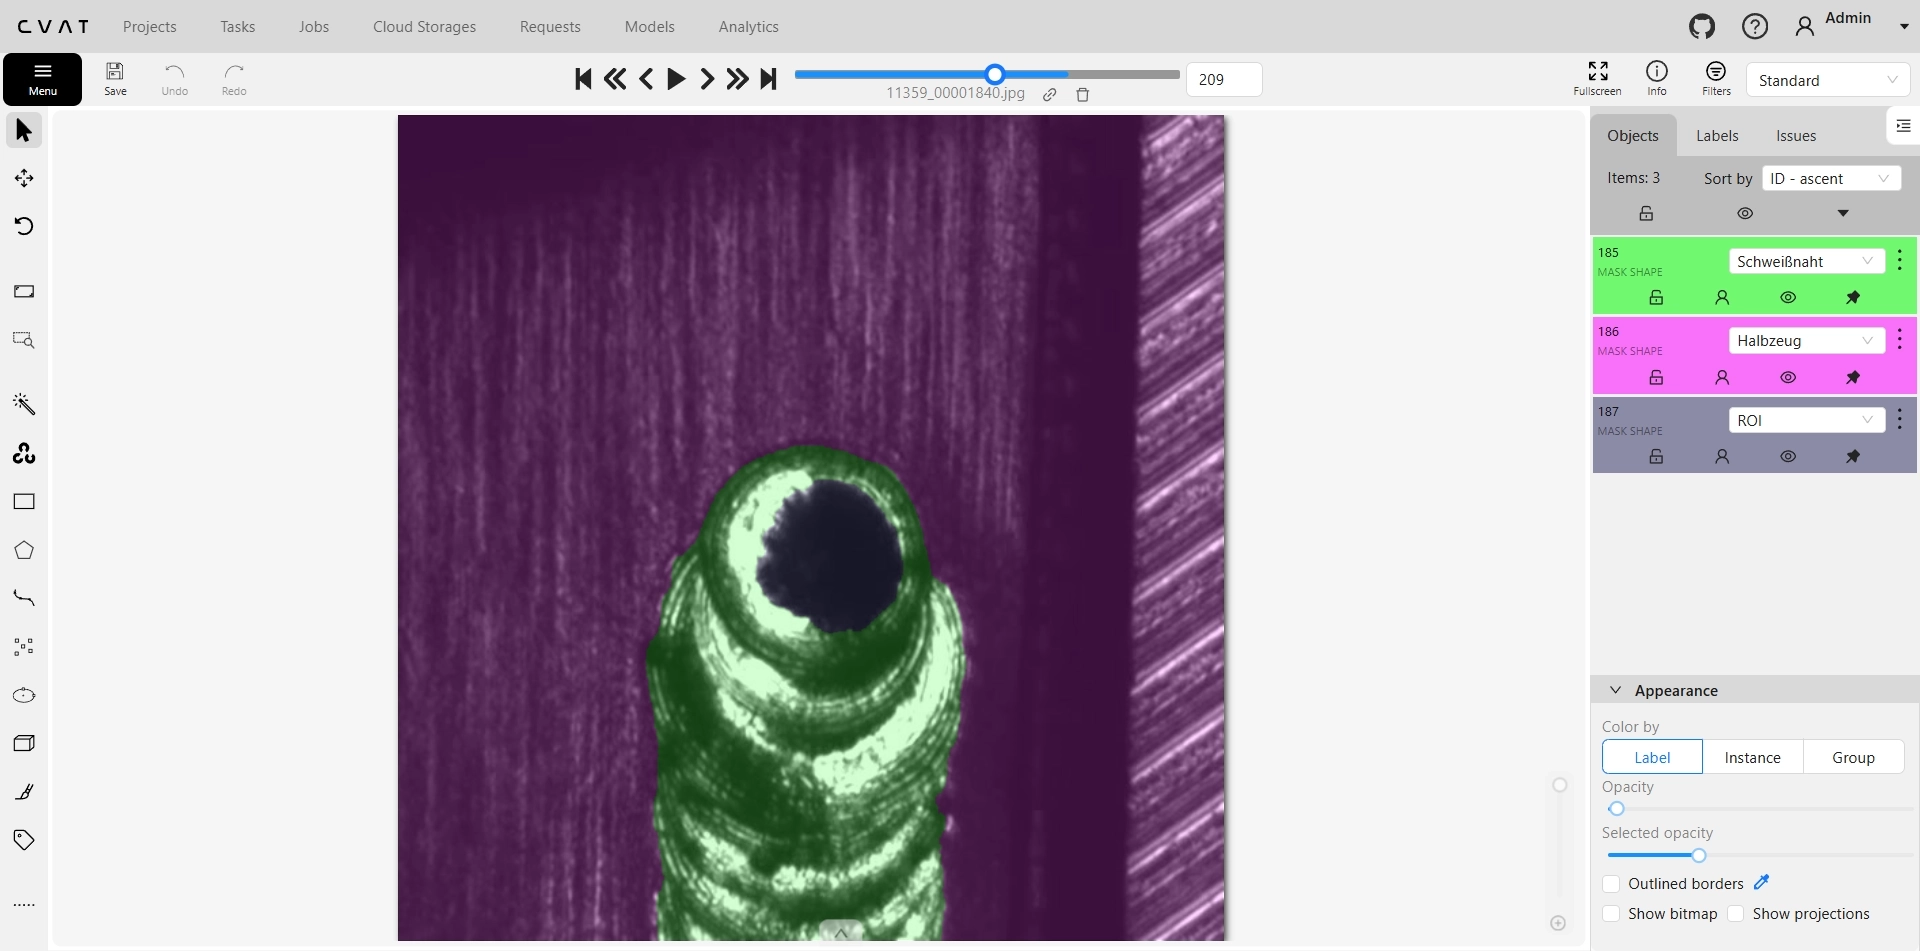1920x951 pixels.
Task: Open the Halbzeug label dropdown
Action: (1806, 340)
